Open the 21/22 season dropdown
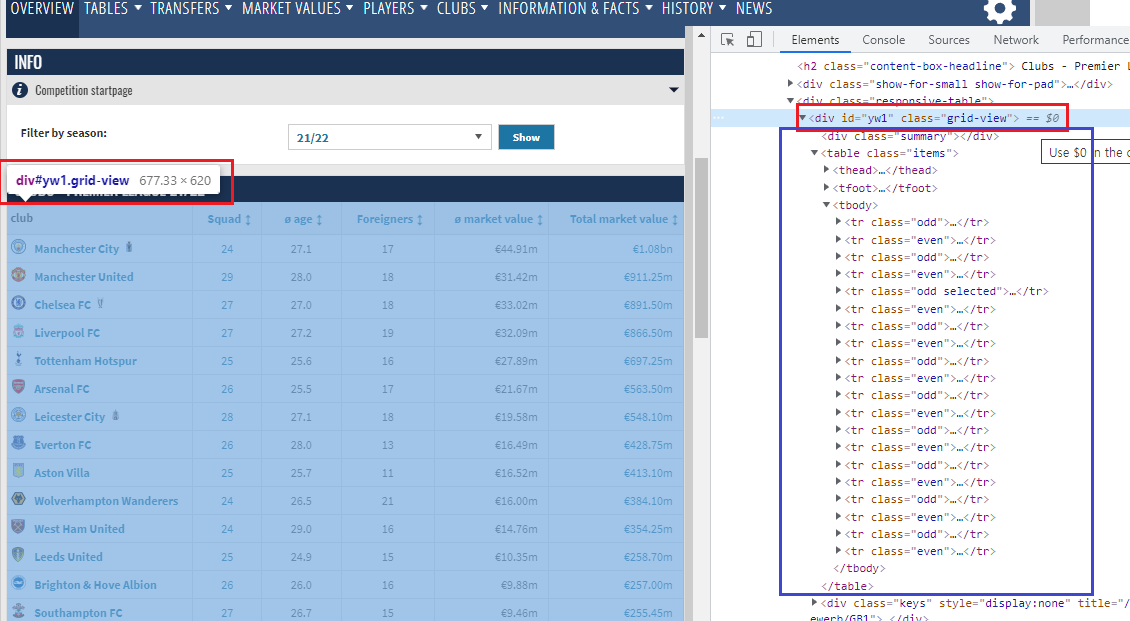 pos(389,137)
